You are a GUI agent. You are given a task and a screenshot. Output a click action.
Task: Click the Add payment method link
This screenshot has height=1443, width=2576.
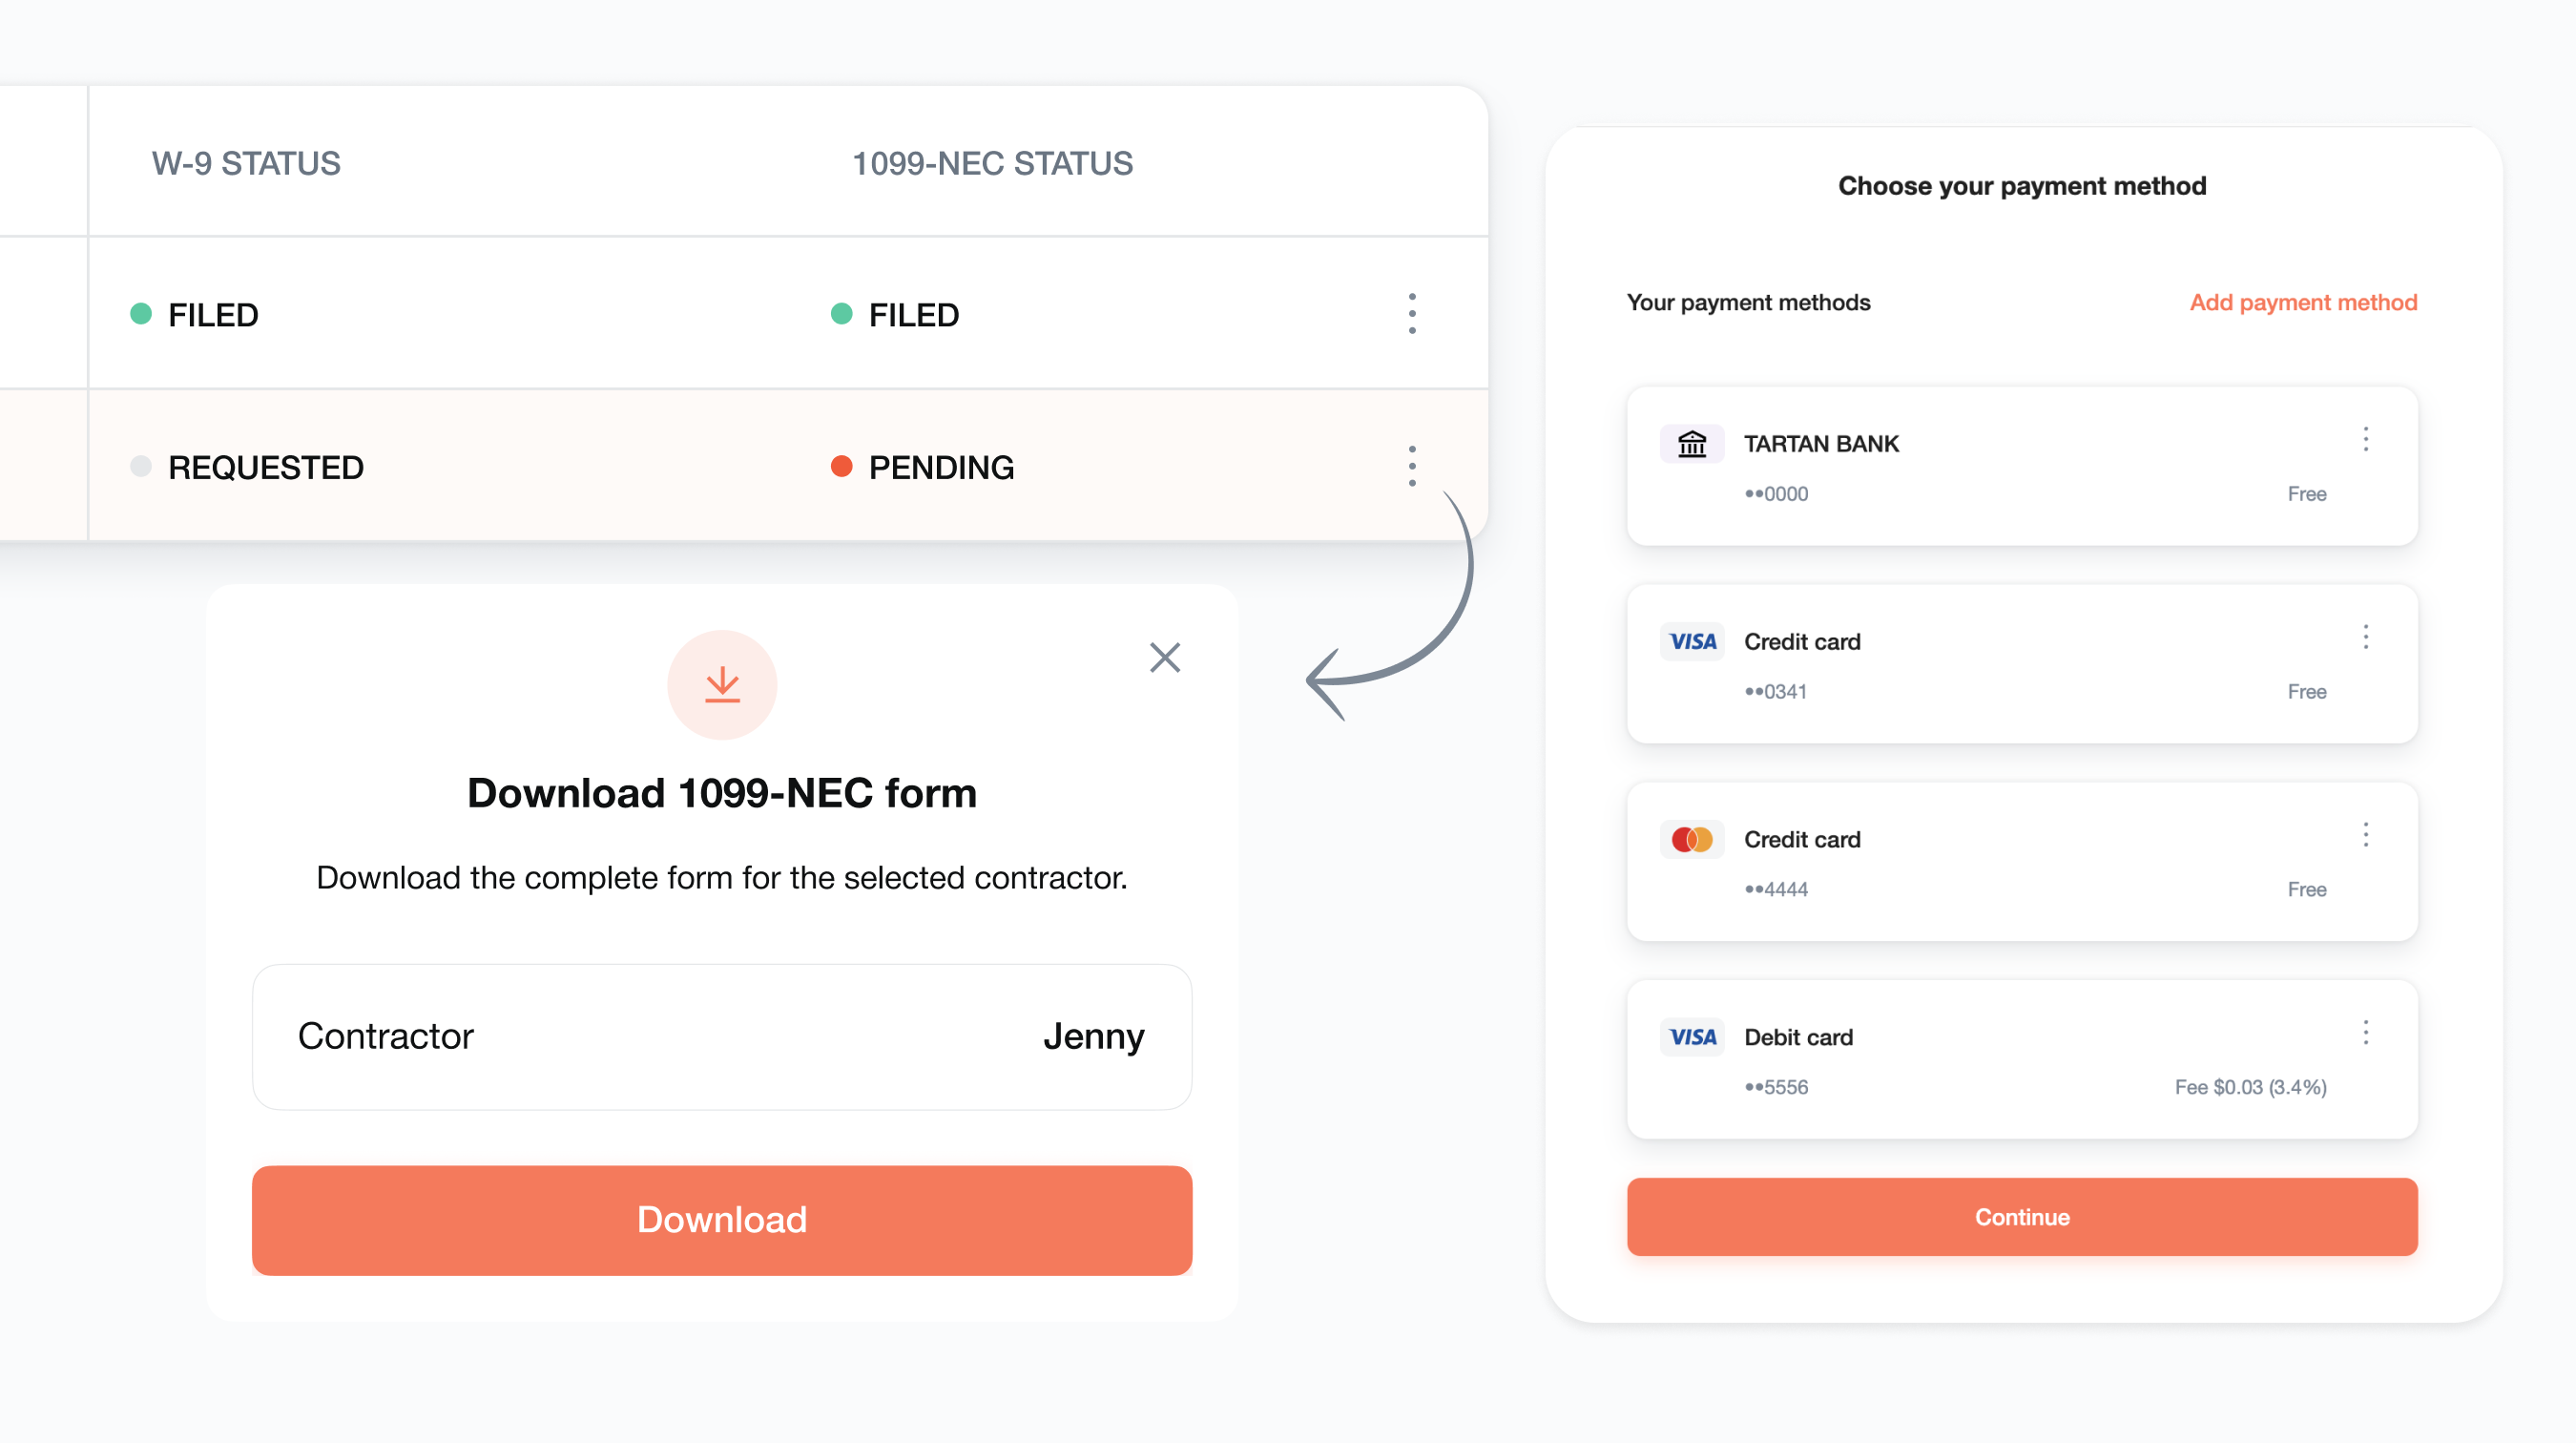coord(2302,302)
